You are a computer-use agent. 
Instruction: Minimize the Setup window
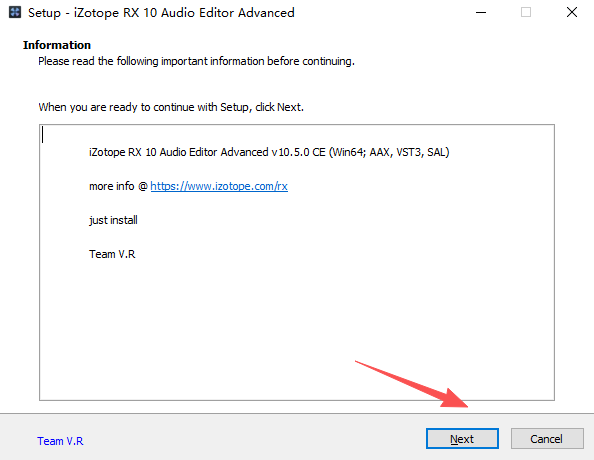(x=481, y=13)
